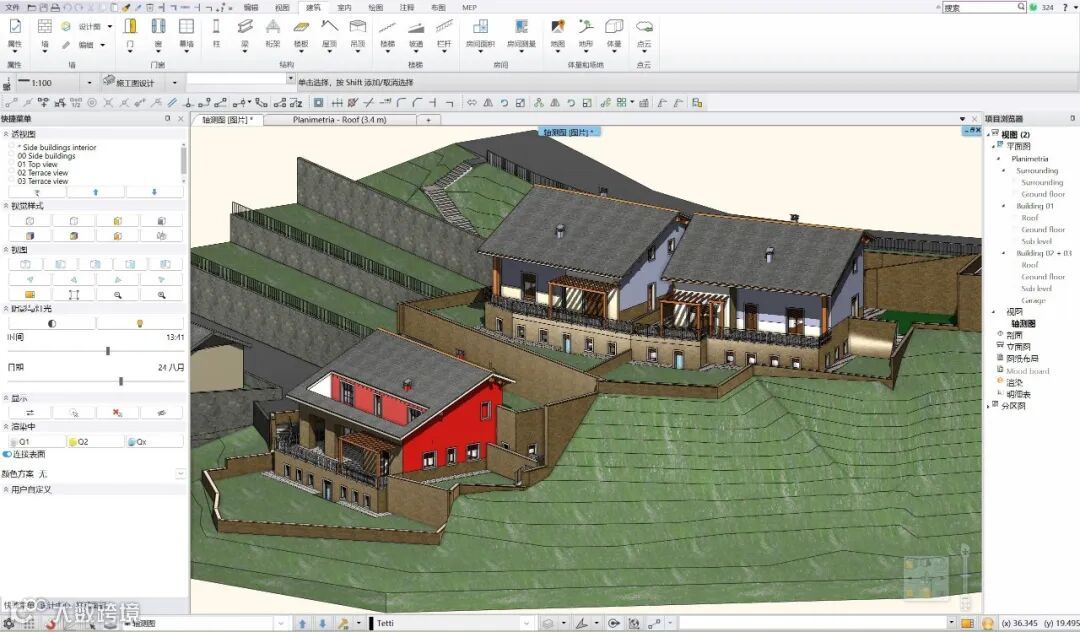Select the Wall (墙) tool in ribbon
Image resolution: width=1080 pixels, height=632 pixels.
point(45,34)
